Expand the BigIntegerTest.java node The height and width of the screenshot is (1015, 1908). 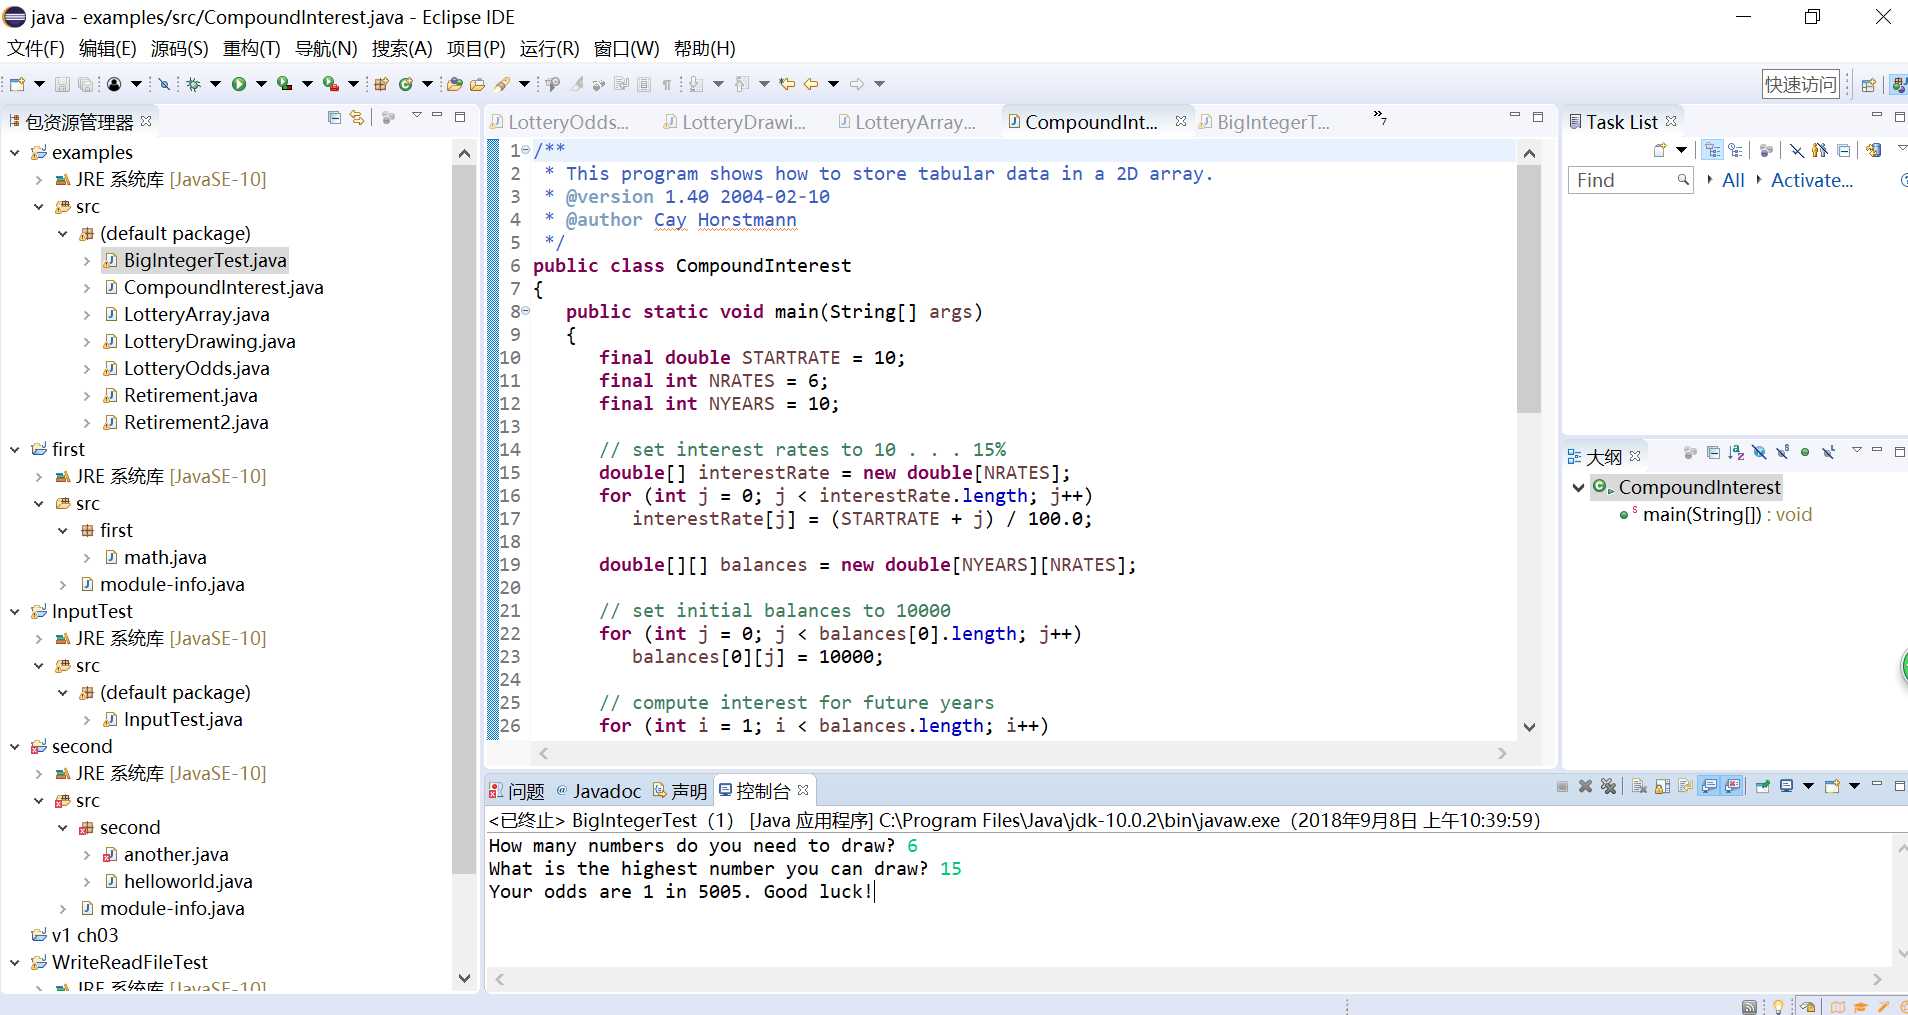87,261
